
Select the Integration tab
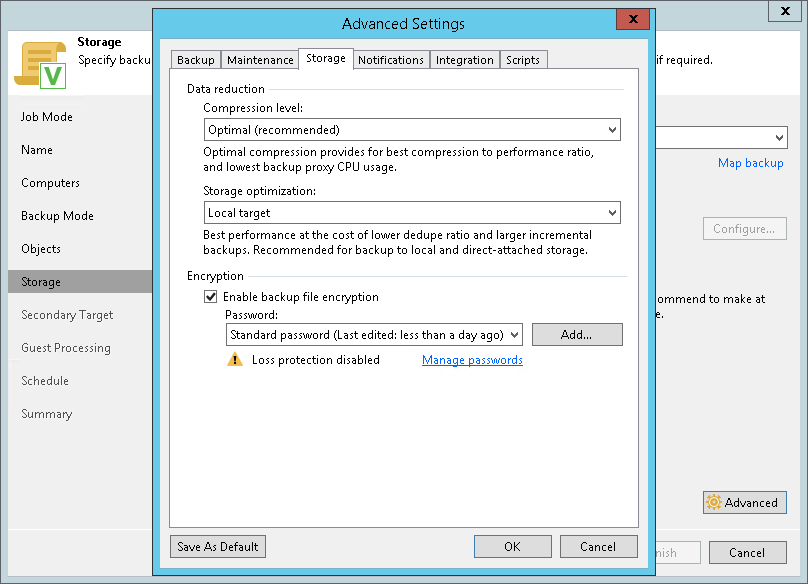pos(465,60)
